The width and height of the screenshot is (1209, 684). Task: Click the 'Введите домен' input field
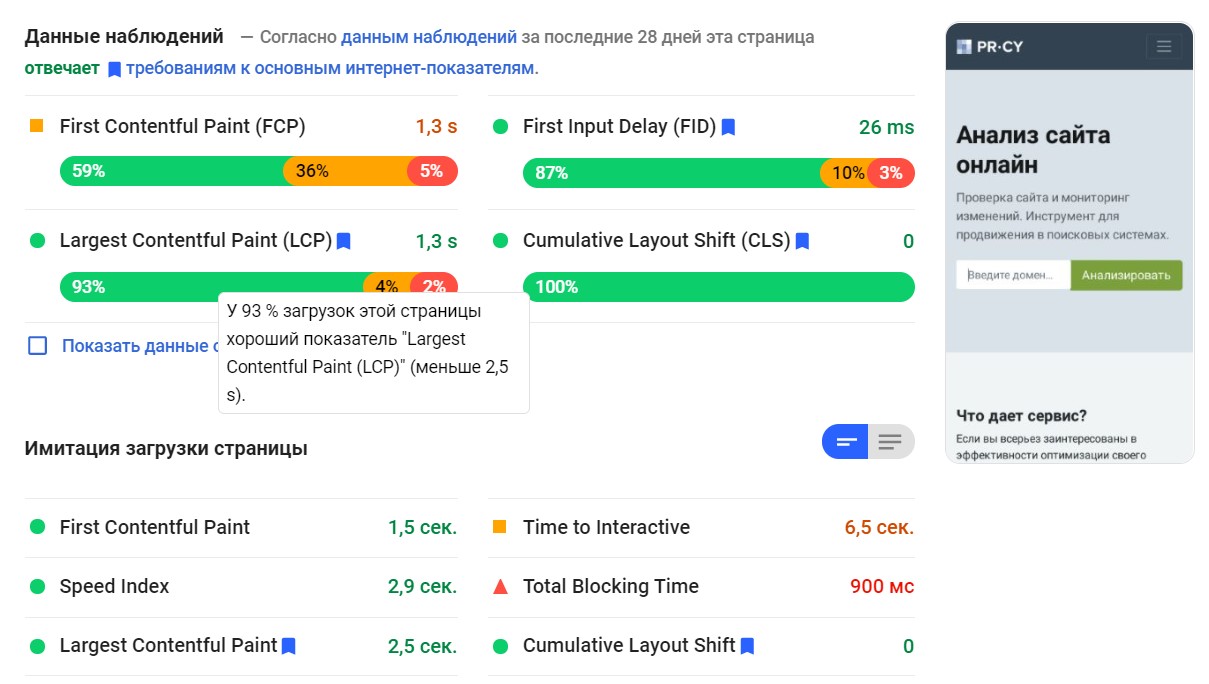point(1011,275)
